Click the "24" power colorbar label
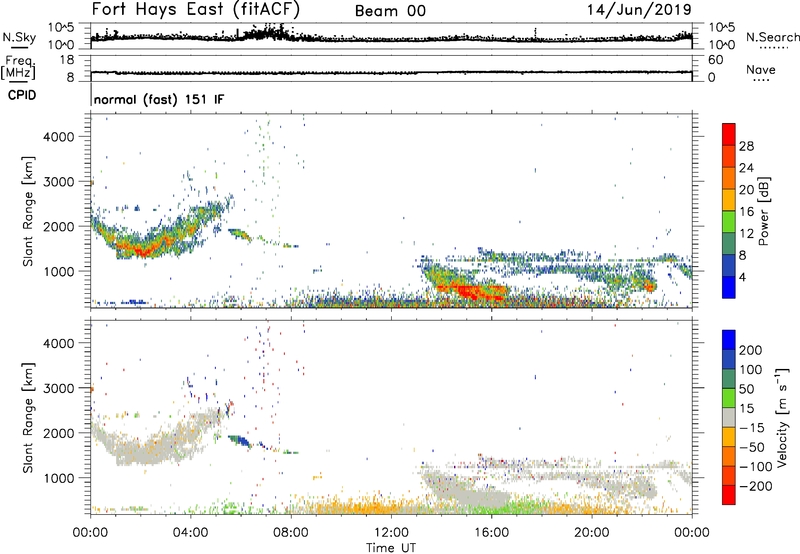The height and width of the screenshot is (554, 800). tap(746, 168)
